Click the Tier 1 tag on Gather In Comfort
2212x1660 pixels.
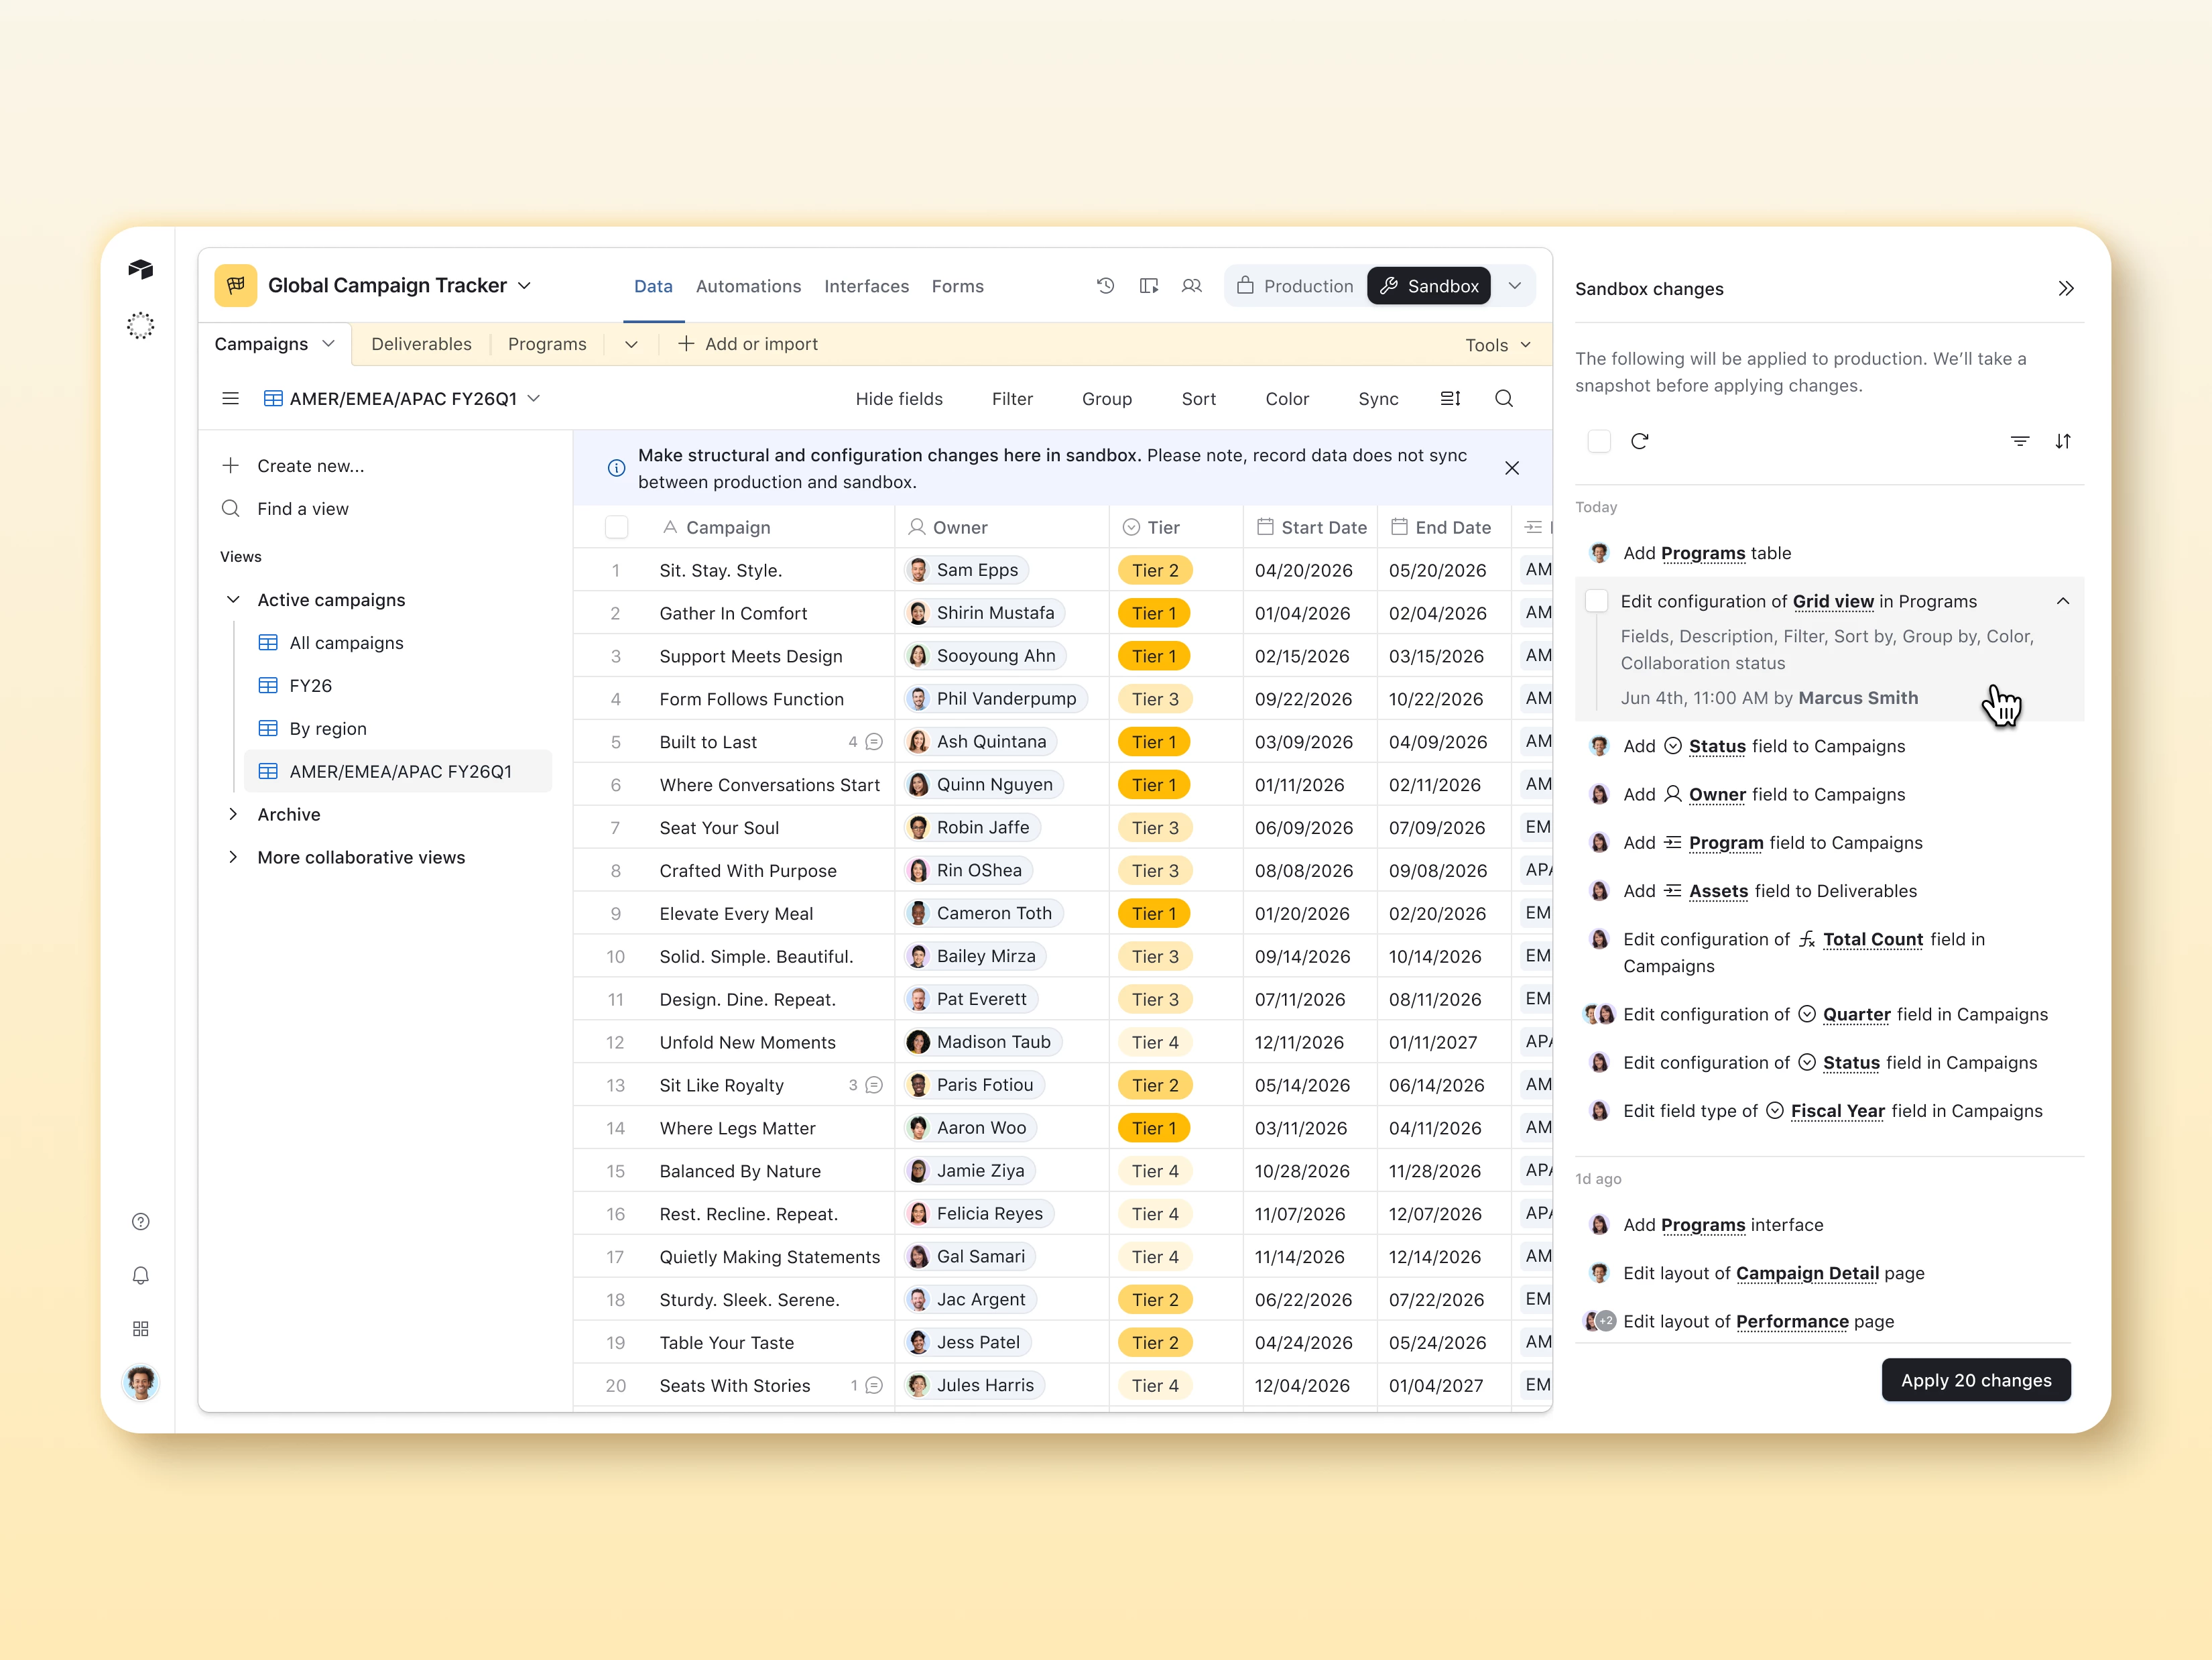pyautogui.click(x=1153, y=613)
